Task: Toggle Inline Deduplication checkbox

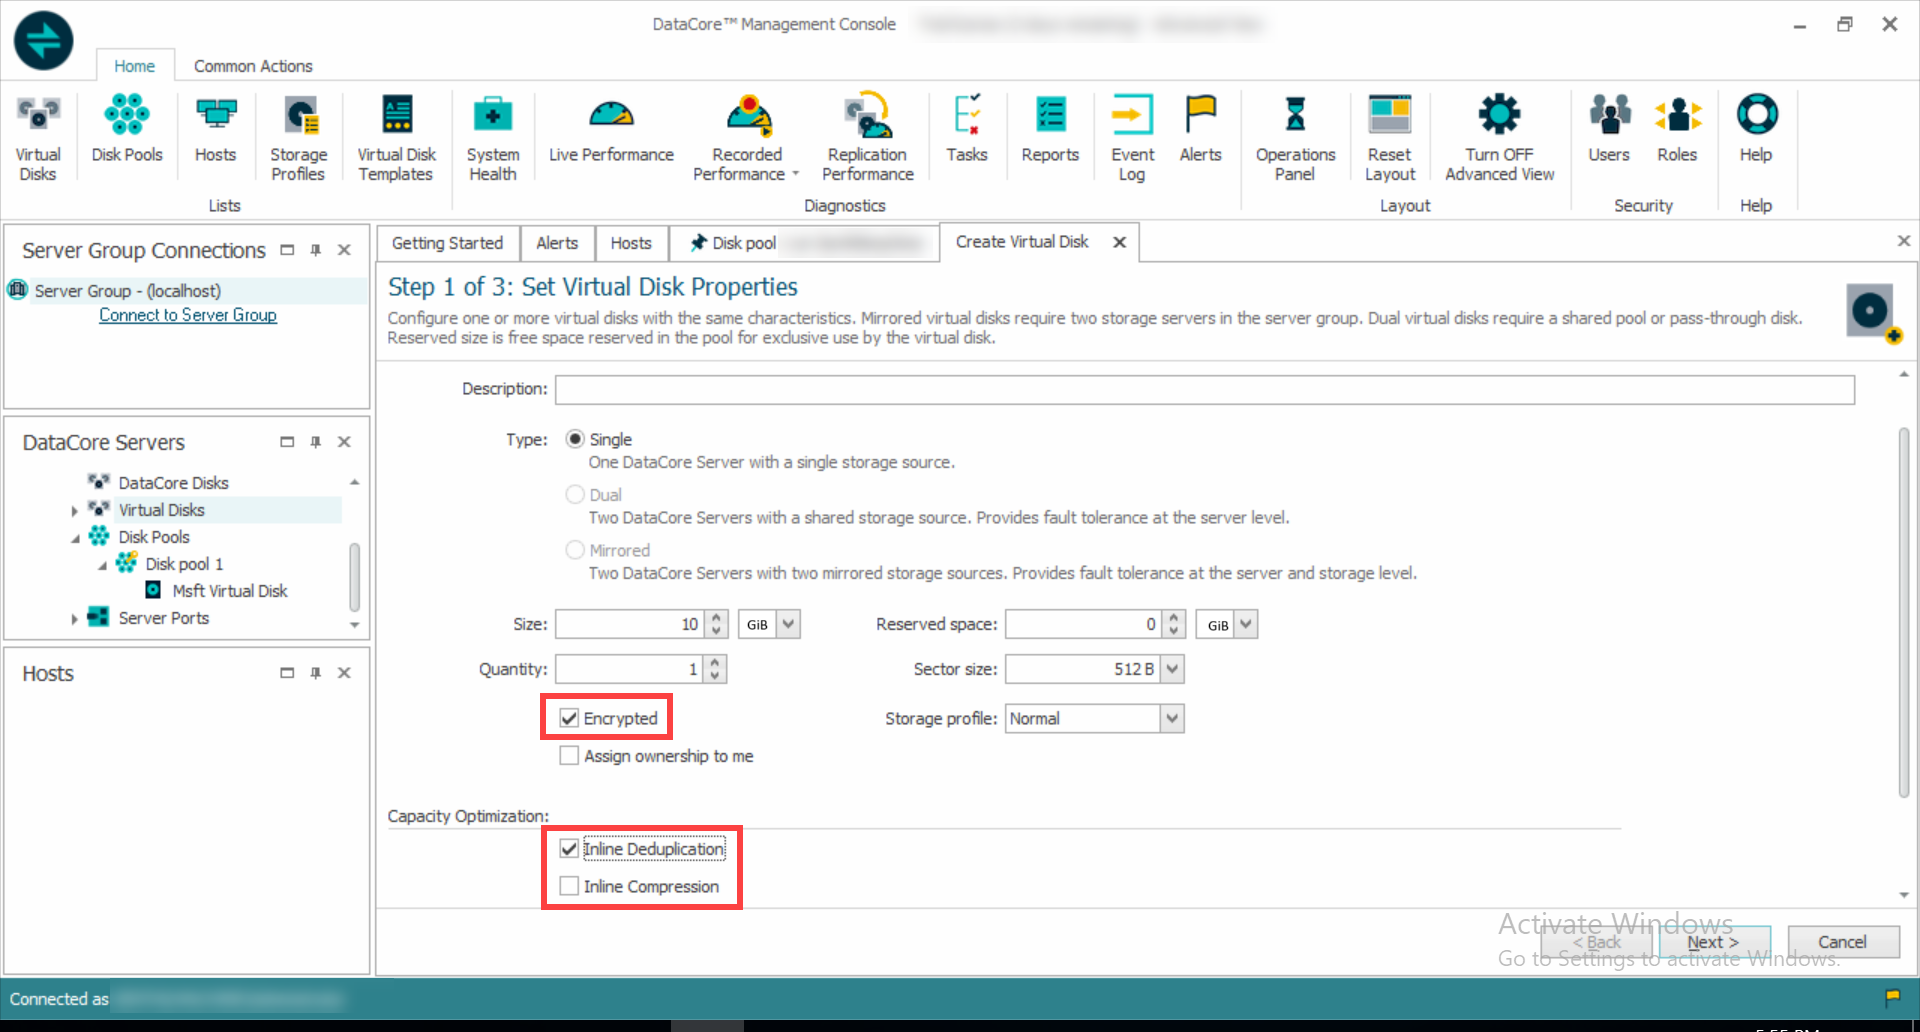Action: pyautogui.click(x=569, y=849)
